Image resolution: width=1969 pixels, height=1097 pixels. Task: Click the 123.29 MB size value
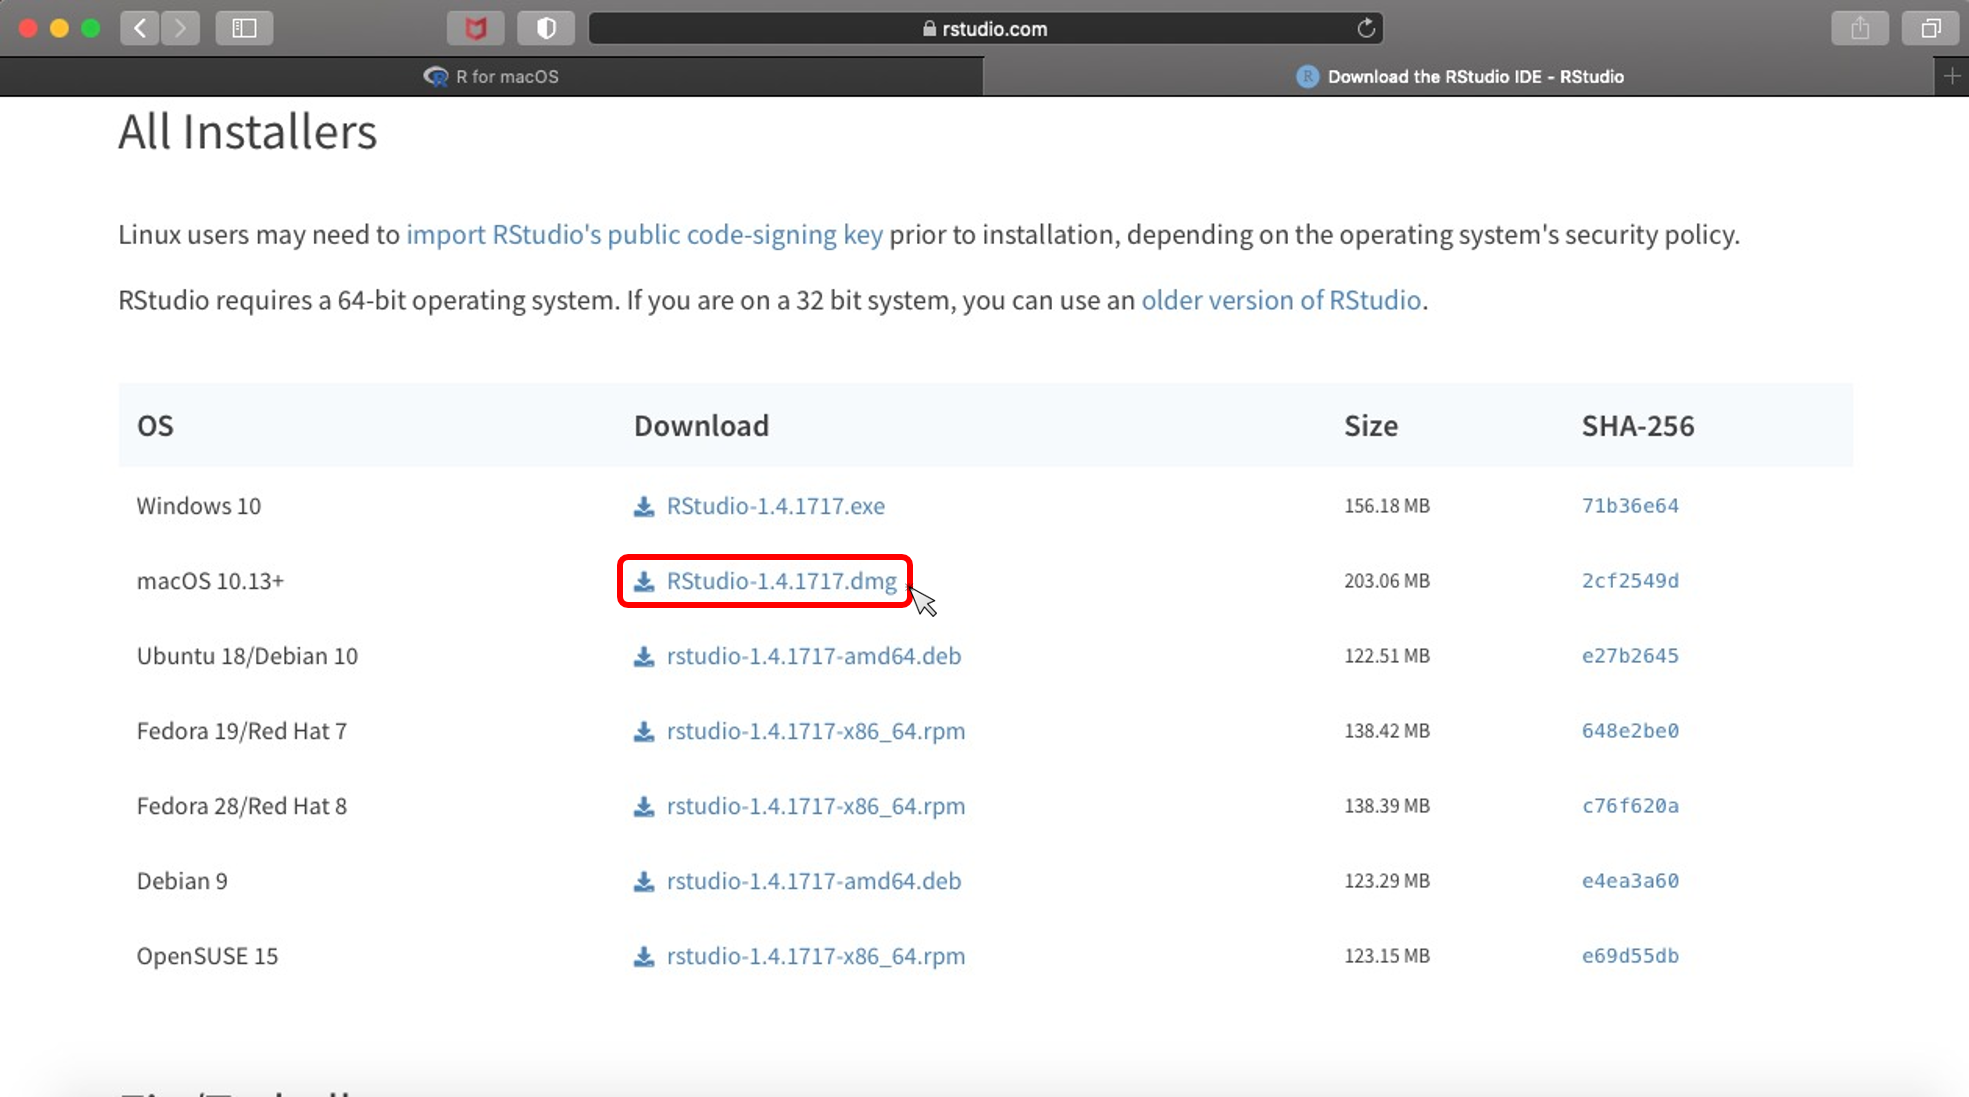pyautogui.click(x=1387, y=881)
